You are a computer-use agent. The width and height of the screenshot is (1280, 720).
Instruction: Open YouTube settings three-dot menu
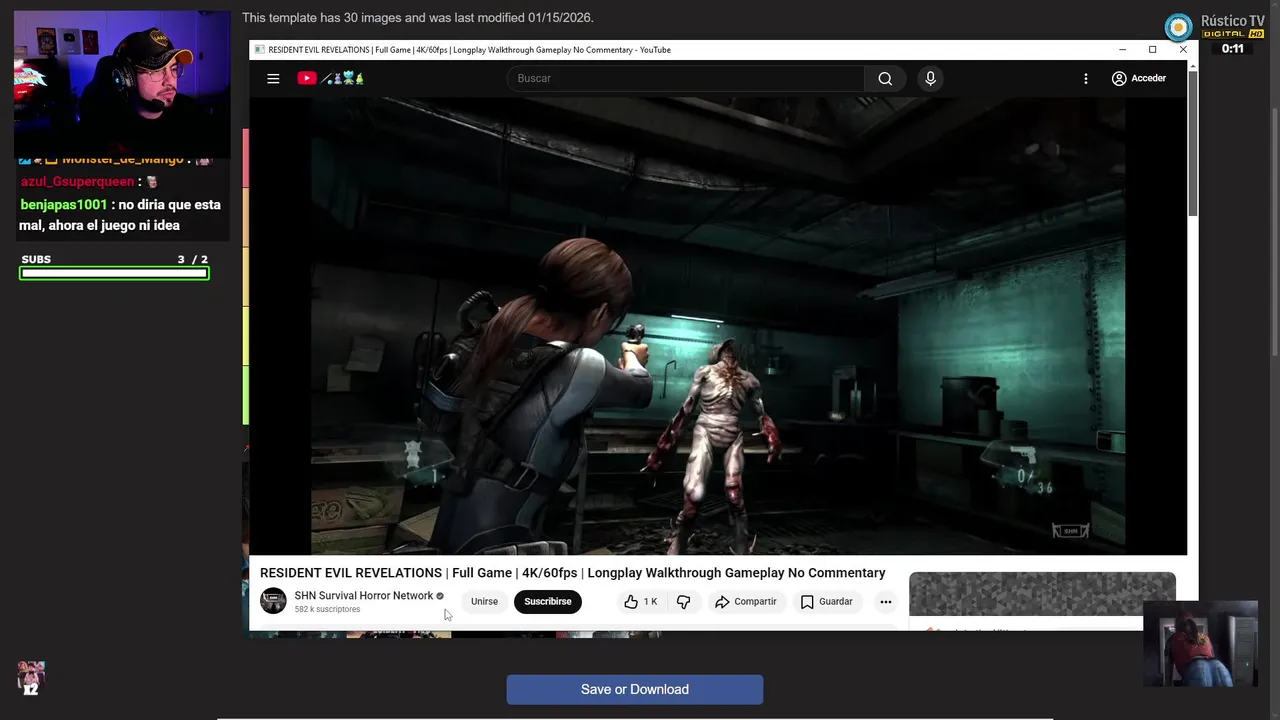click(1086, 78)
